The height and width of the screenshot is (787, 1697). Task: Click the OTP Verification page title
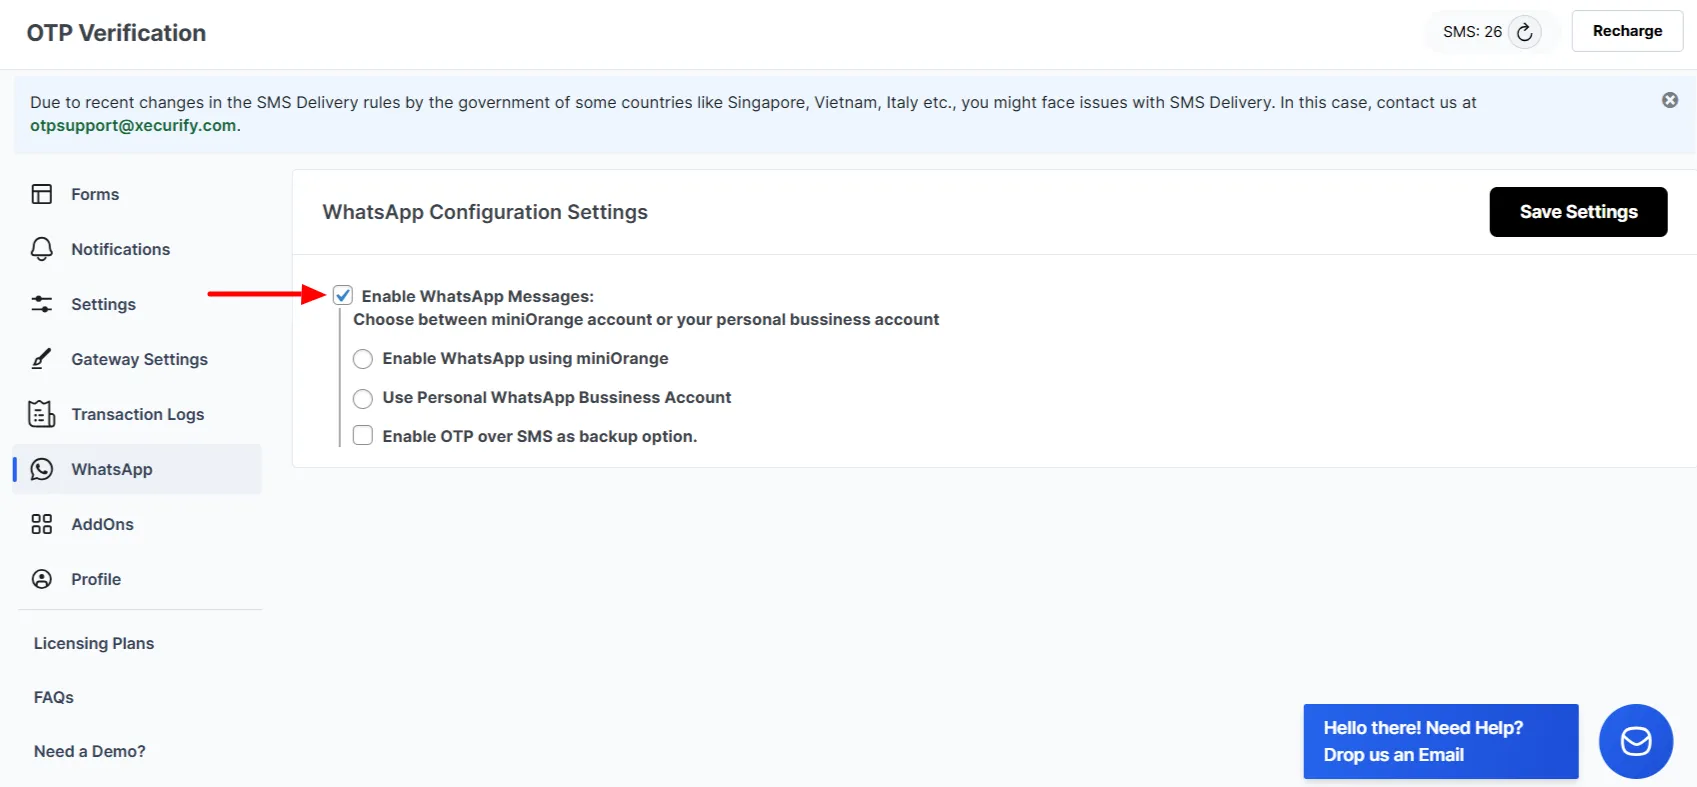click(116, 33)
